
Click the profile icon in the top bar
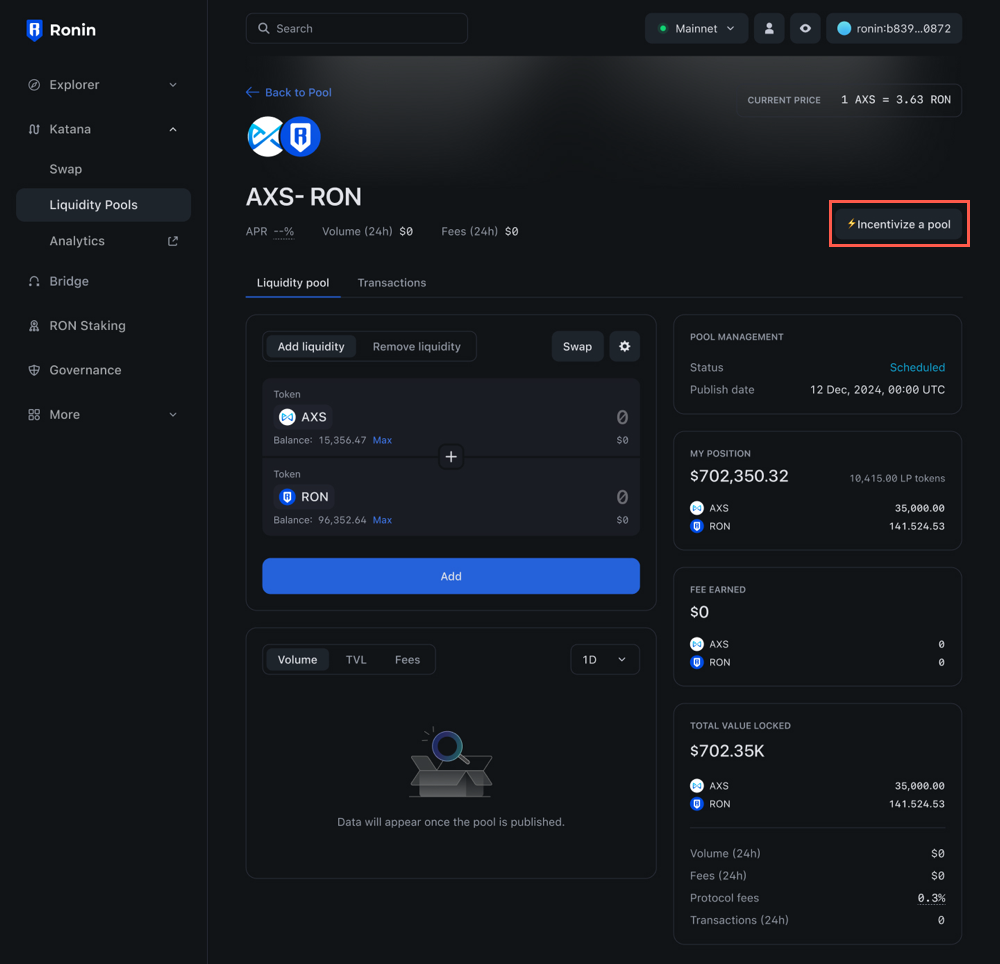click(769, 28)
